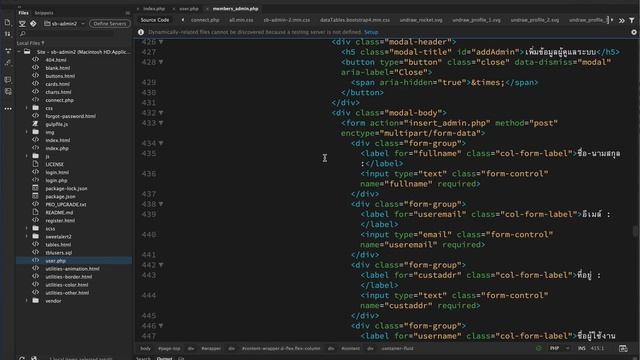This screenshot has width=640, height=360.
Task: Open the PHP language dropdown in status bar
Action: (559, 349)
